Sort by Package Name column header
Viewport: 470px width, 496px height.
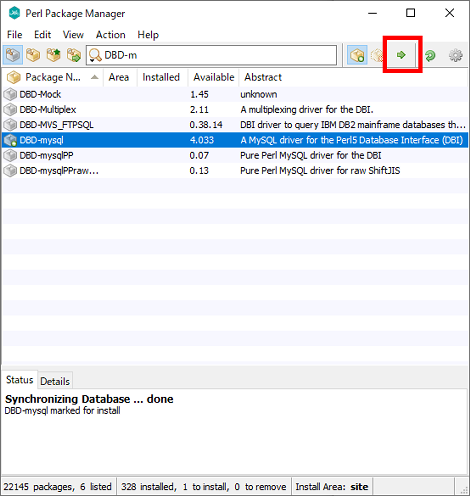[x=53, y=77]
